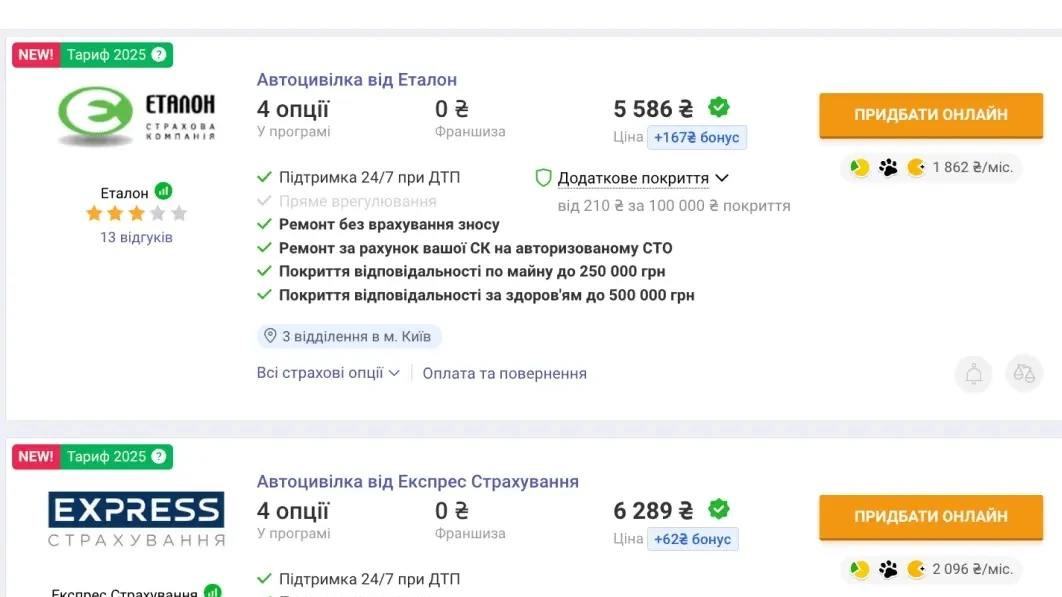Open the 13 відгуків reviews link
Screen dimensions: 1062x597
[136, 237]
